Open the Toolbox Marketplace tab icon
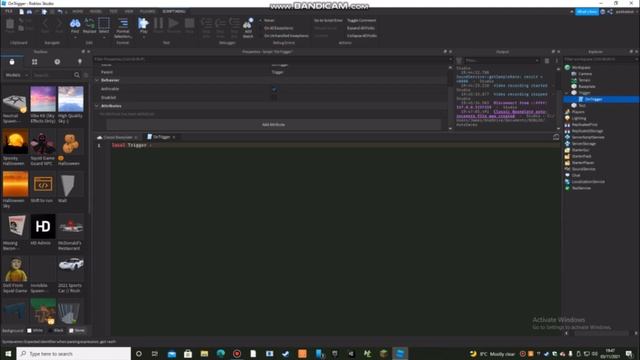Image resolution: width=640 pixels, height=360 pixels. pyautogui.click(x=12, y=62)
